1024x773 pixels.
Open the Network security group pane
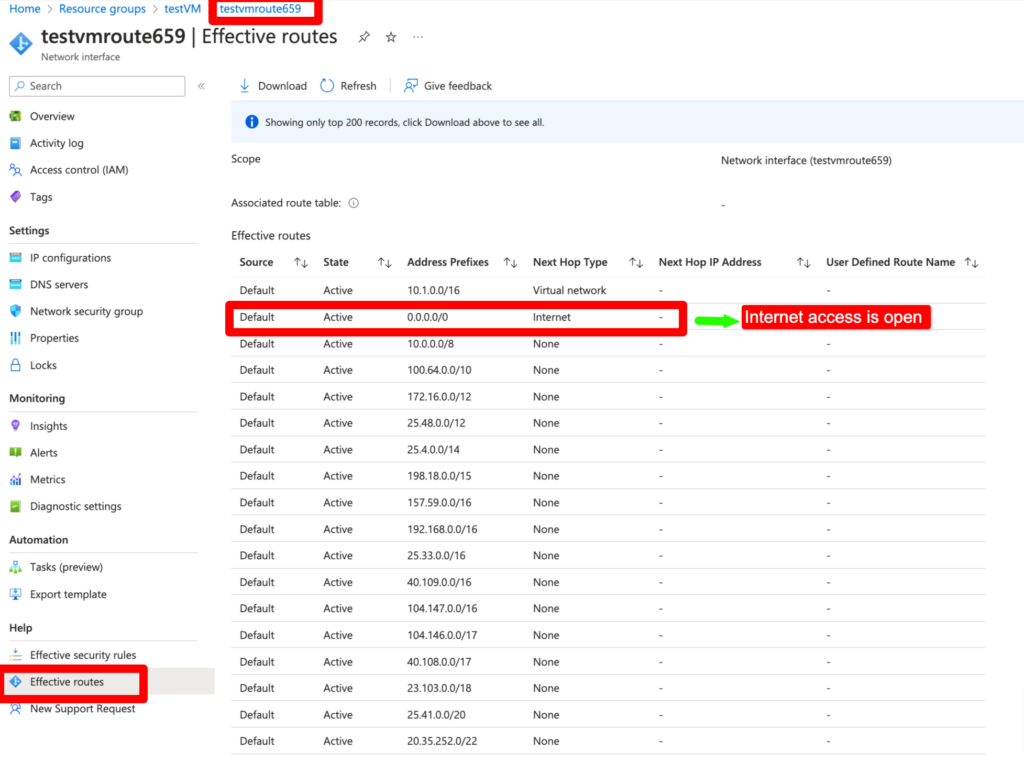(x=86, y=311)
